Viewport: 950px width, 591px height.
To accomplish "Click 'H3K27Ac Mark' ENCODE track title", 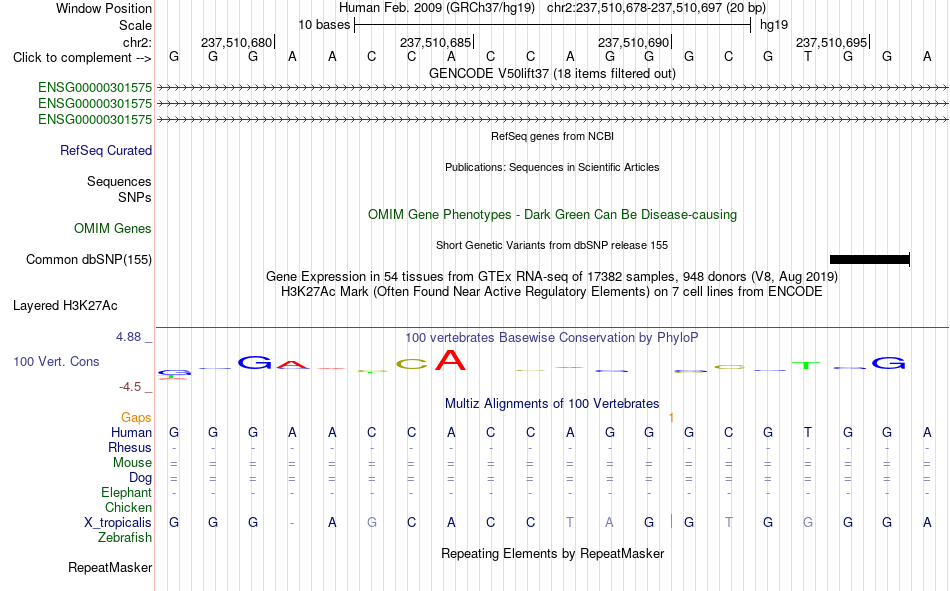I will coord(552,292).
